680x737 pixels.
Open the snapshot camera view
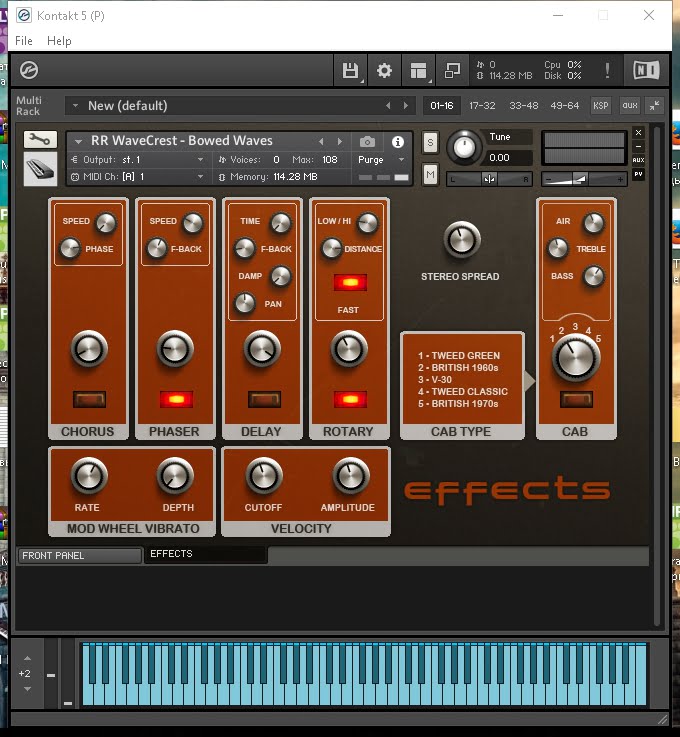click(x=367, y=141)
